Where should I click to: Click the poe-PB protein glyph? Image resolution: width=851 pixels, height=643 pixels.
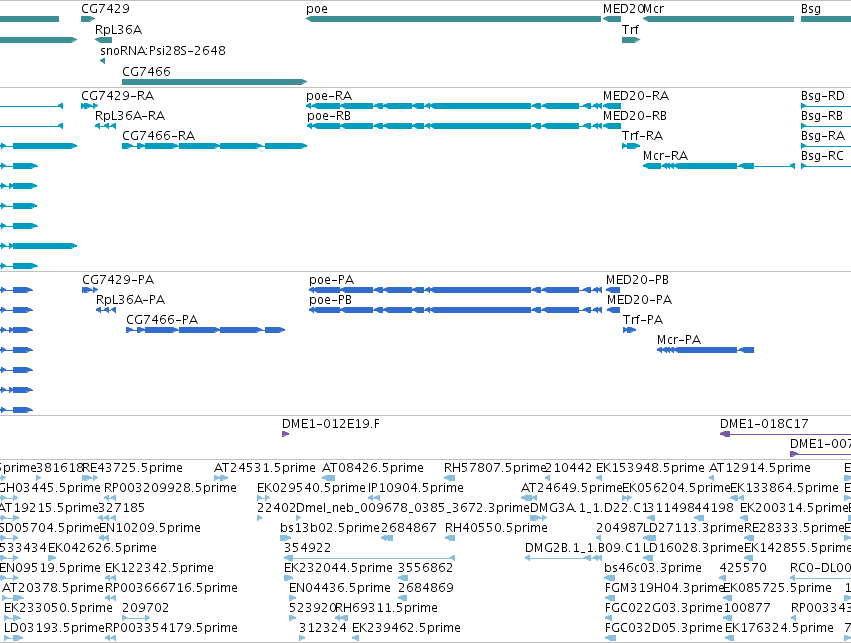tap(456, 310)
